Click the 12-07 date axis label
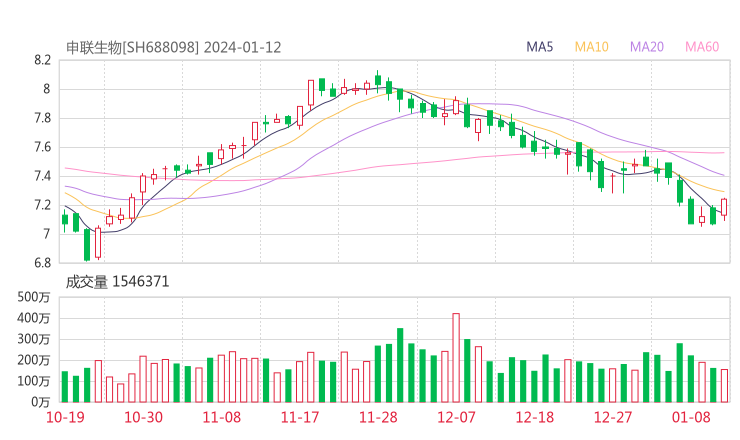 coord(456,417)
